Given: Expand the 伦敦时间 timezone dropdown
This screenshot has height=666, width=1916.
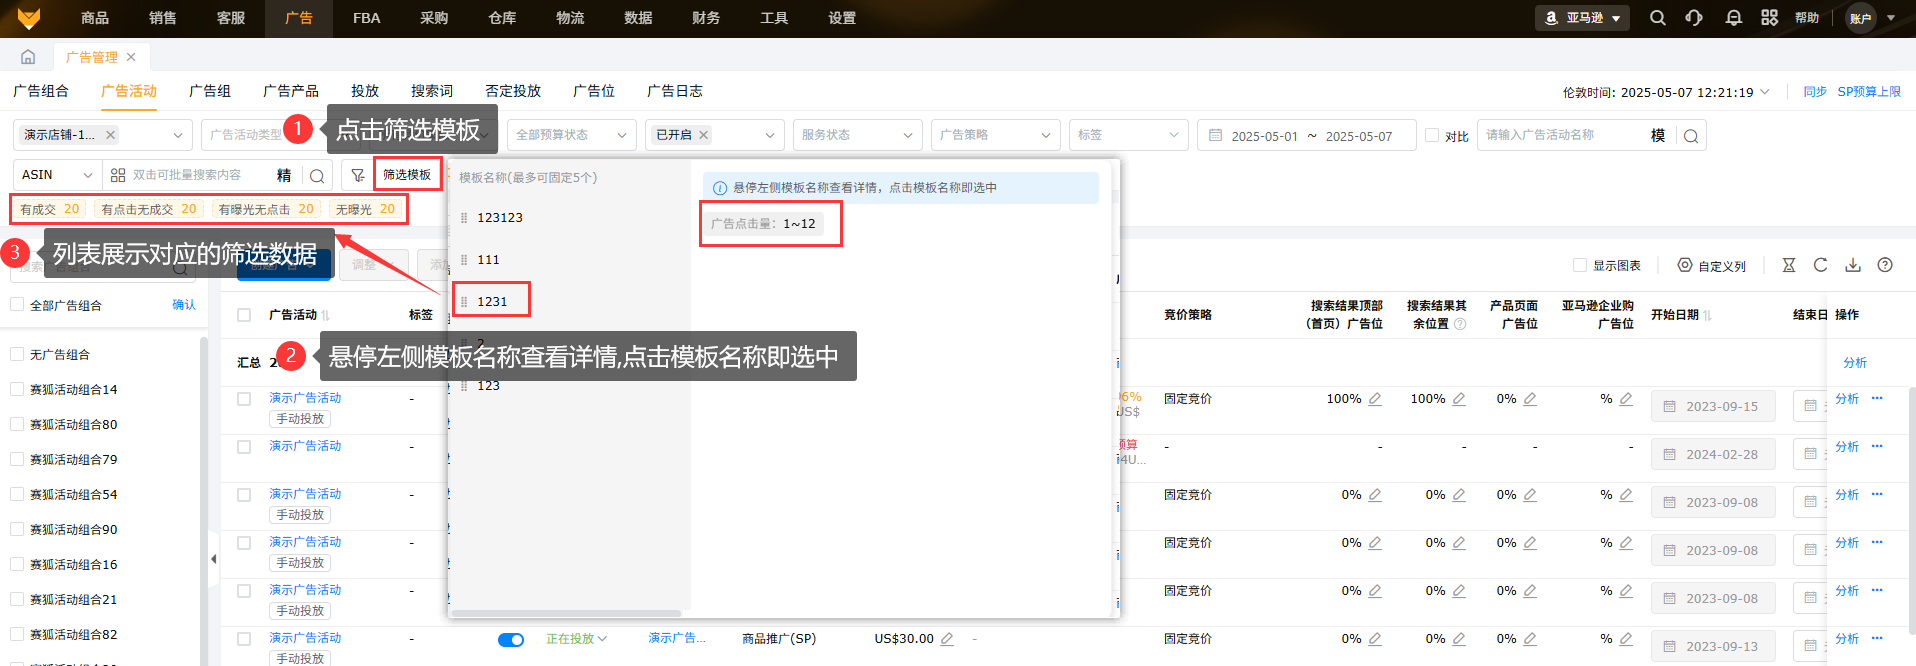Looking at the screenshot, I should pyautogui.click(x=1765, y=92).
